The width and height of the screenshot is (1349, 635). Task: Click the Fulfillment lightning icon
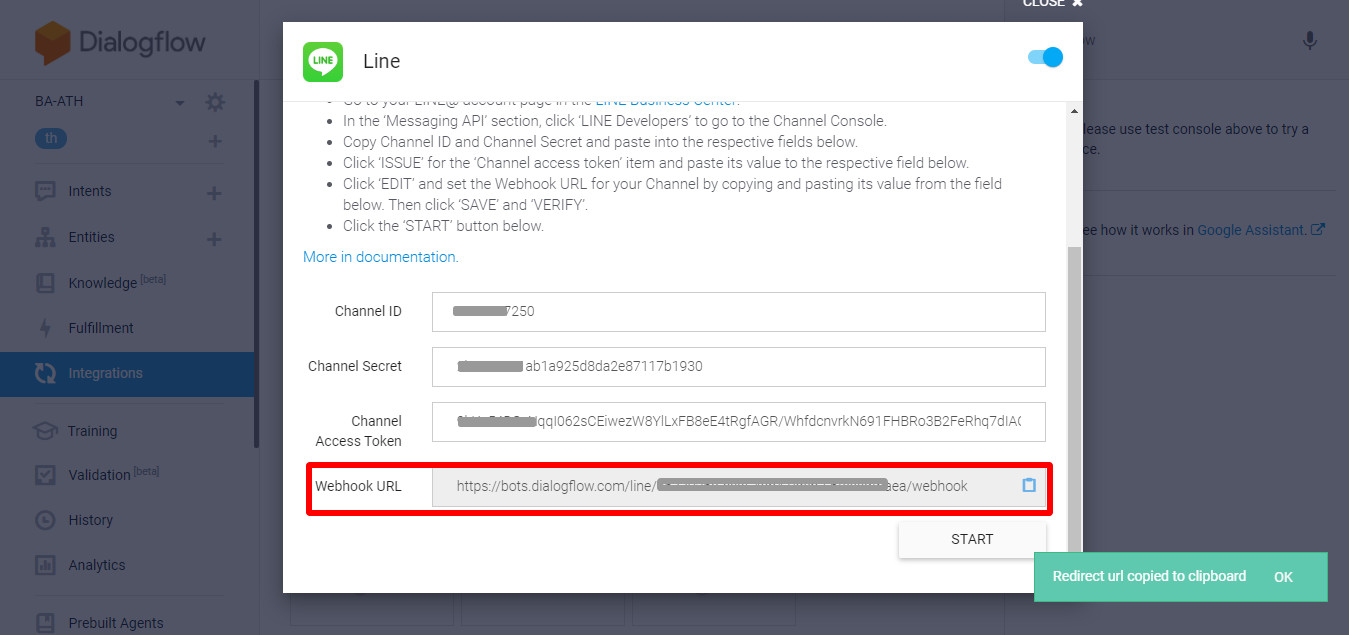click(x=45, y=327)
